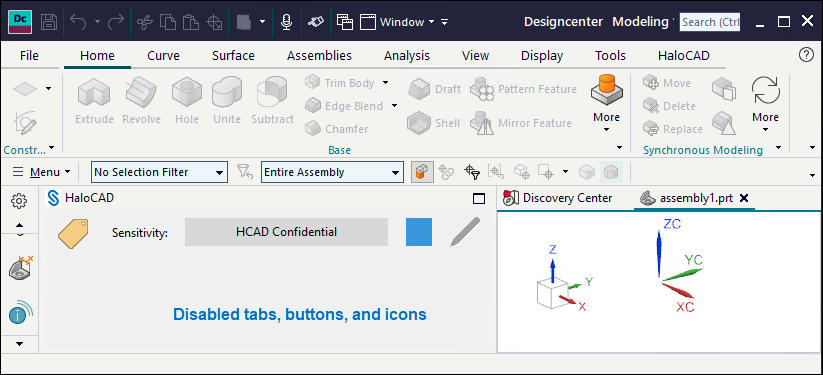Viewport: 823px width, 375px height.
Task: Click the assembly navigator icon in sidebar
Action: tap(21, 268)
